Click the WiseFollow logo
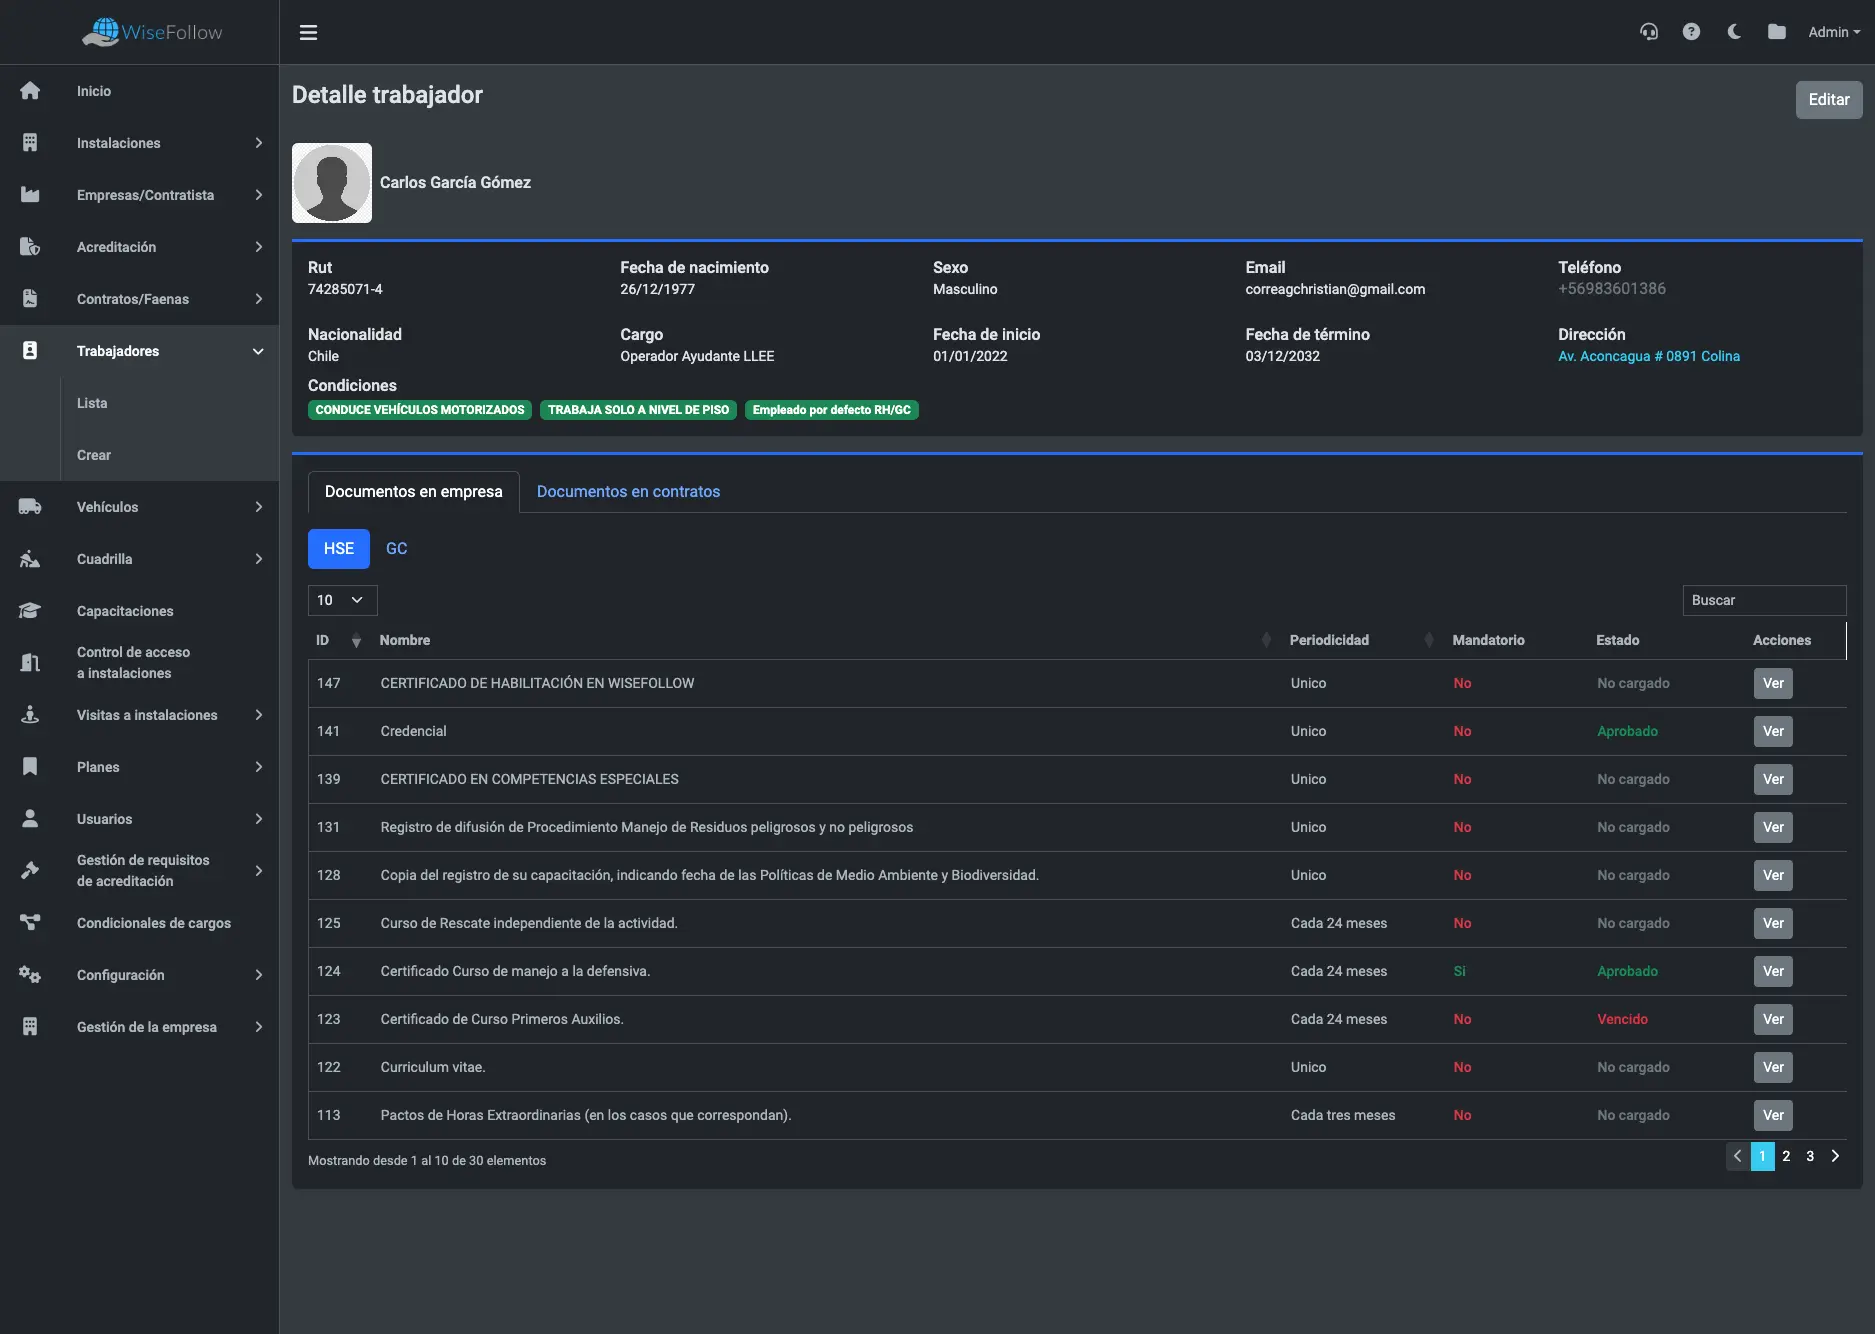The image size is (1875, 1334). (152, 32)
